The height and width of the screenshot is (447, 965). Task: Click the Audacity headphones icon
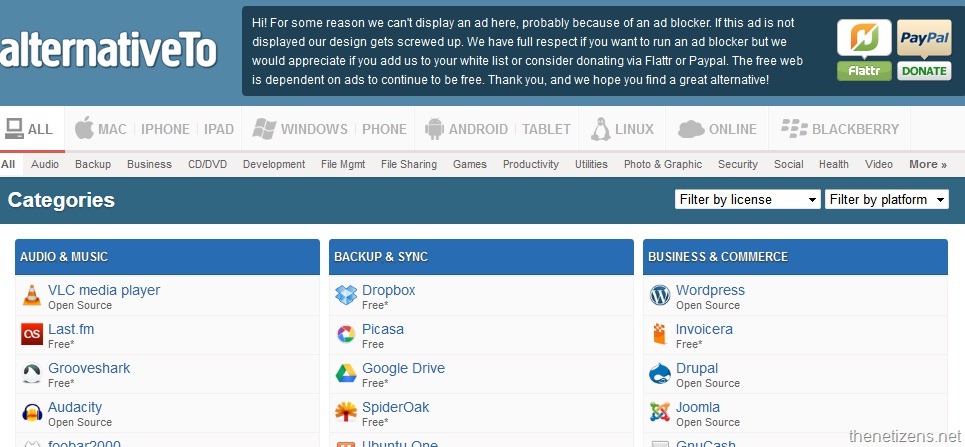[32, 412]
